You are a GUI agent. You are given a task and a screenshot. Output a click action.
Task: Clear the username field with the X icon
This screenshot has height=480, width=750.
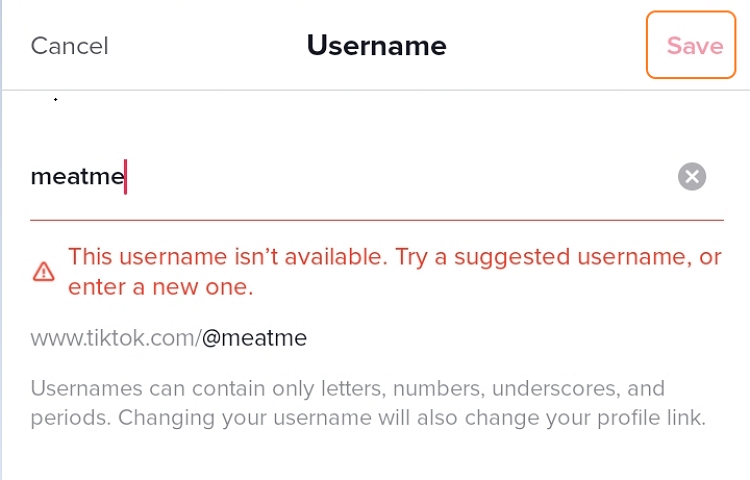click(x=692, y=176)
